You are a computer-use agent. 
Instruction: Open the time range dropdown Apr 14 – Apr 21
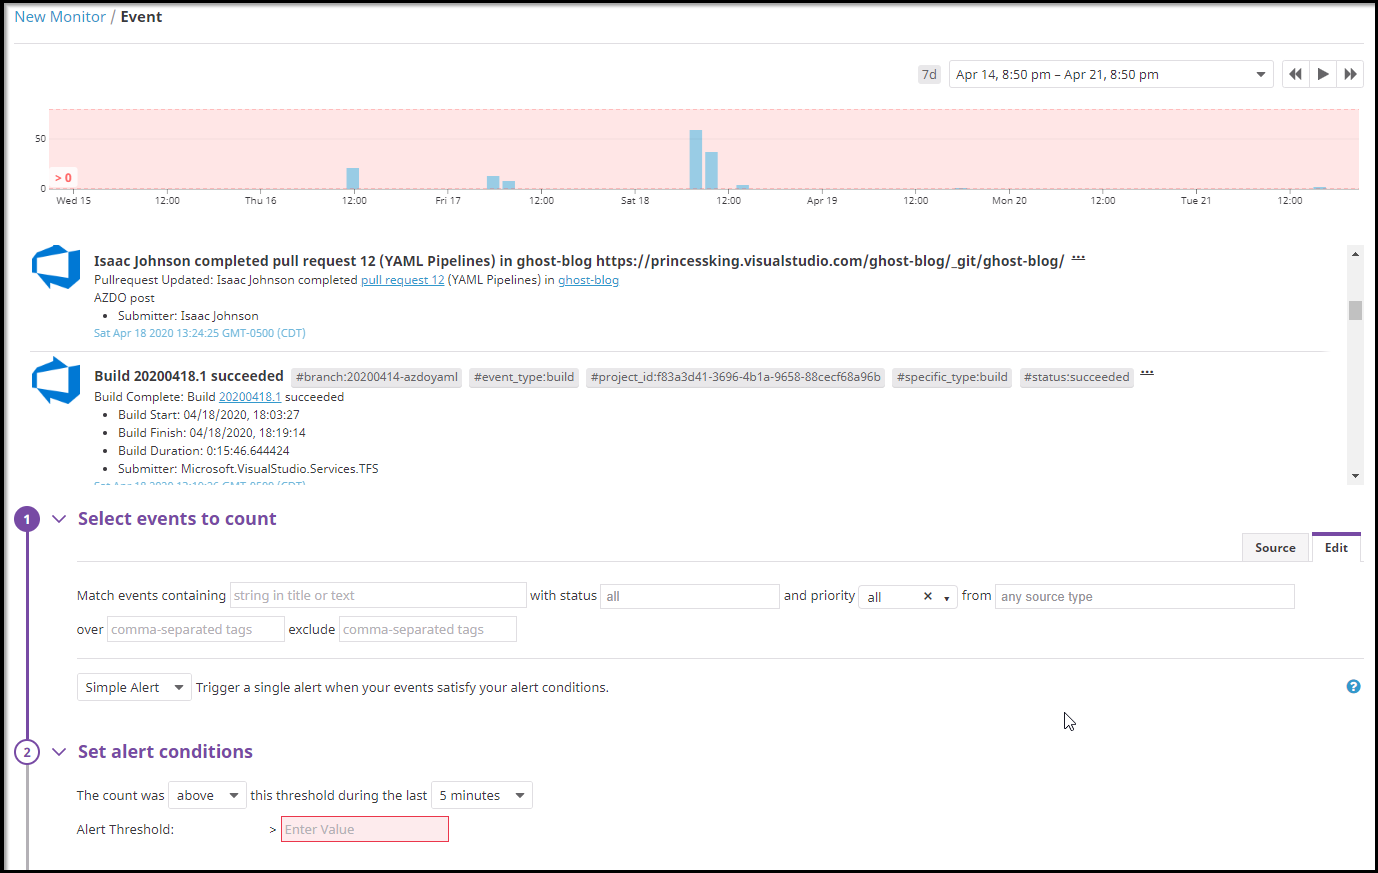(x=1111, y=74)
